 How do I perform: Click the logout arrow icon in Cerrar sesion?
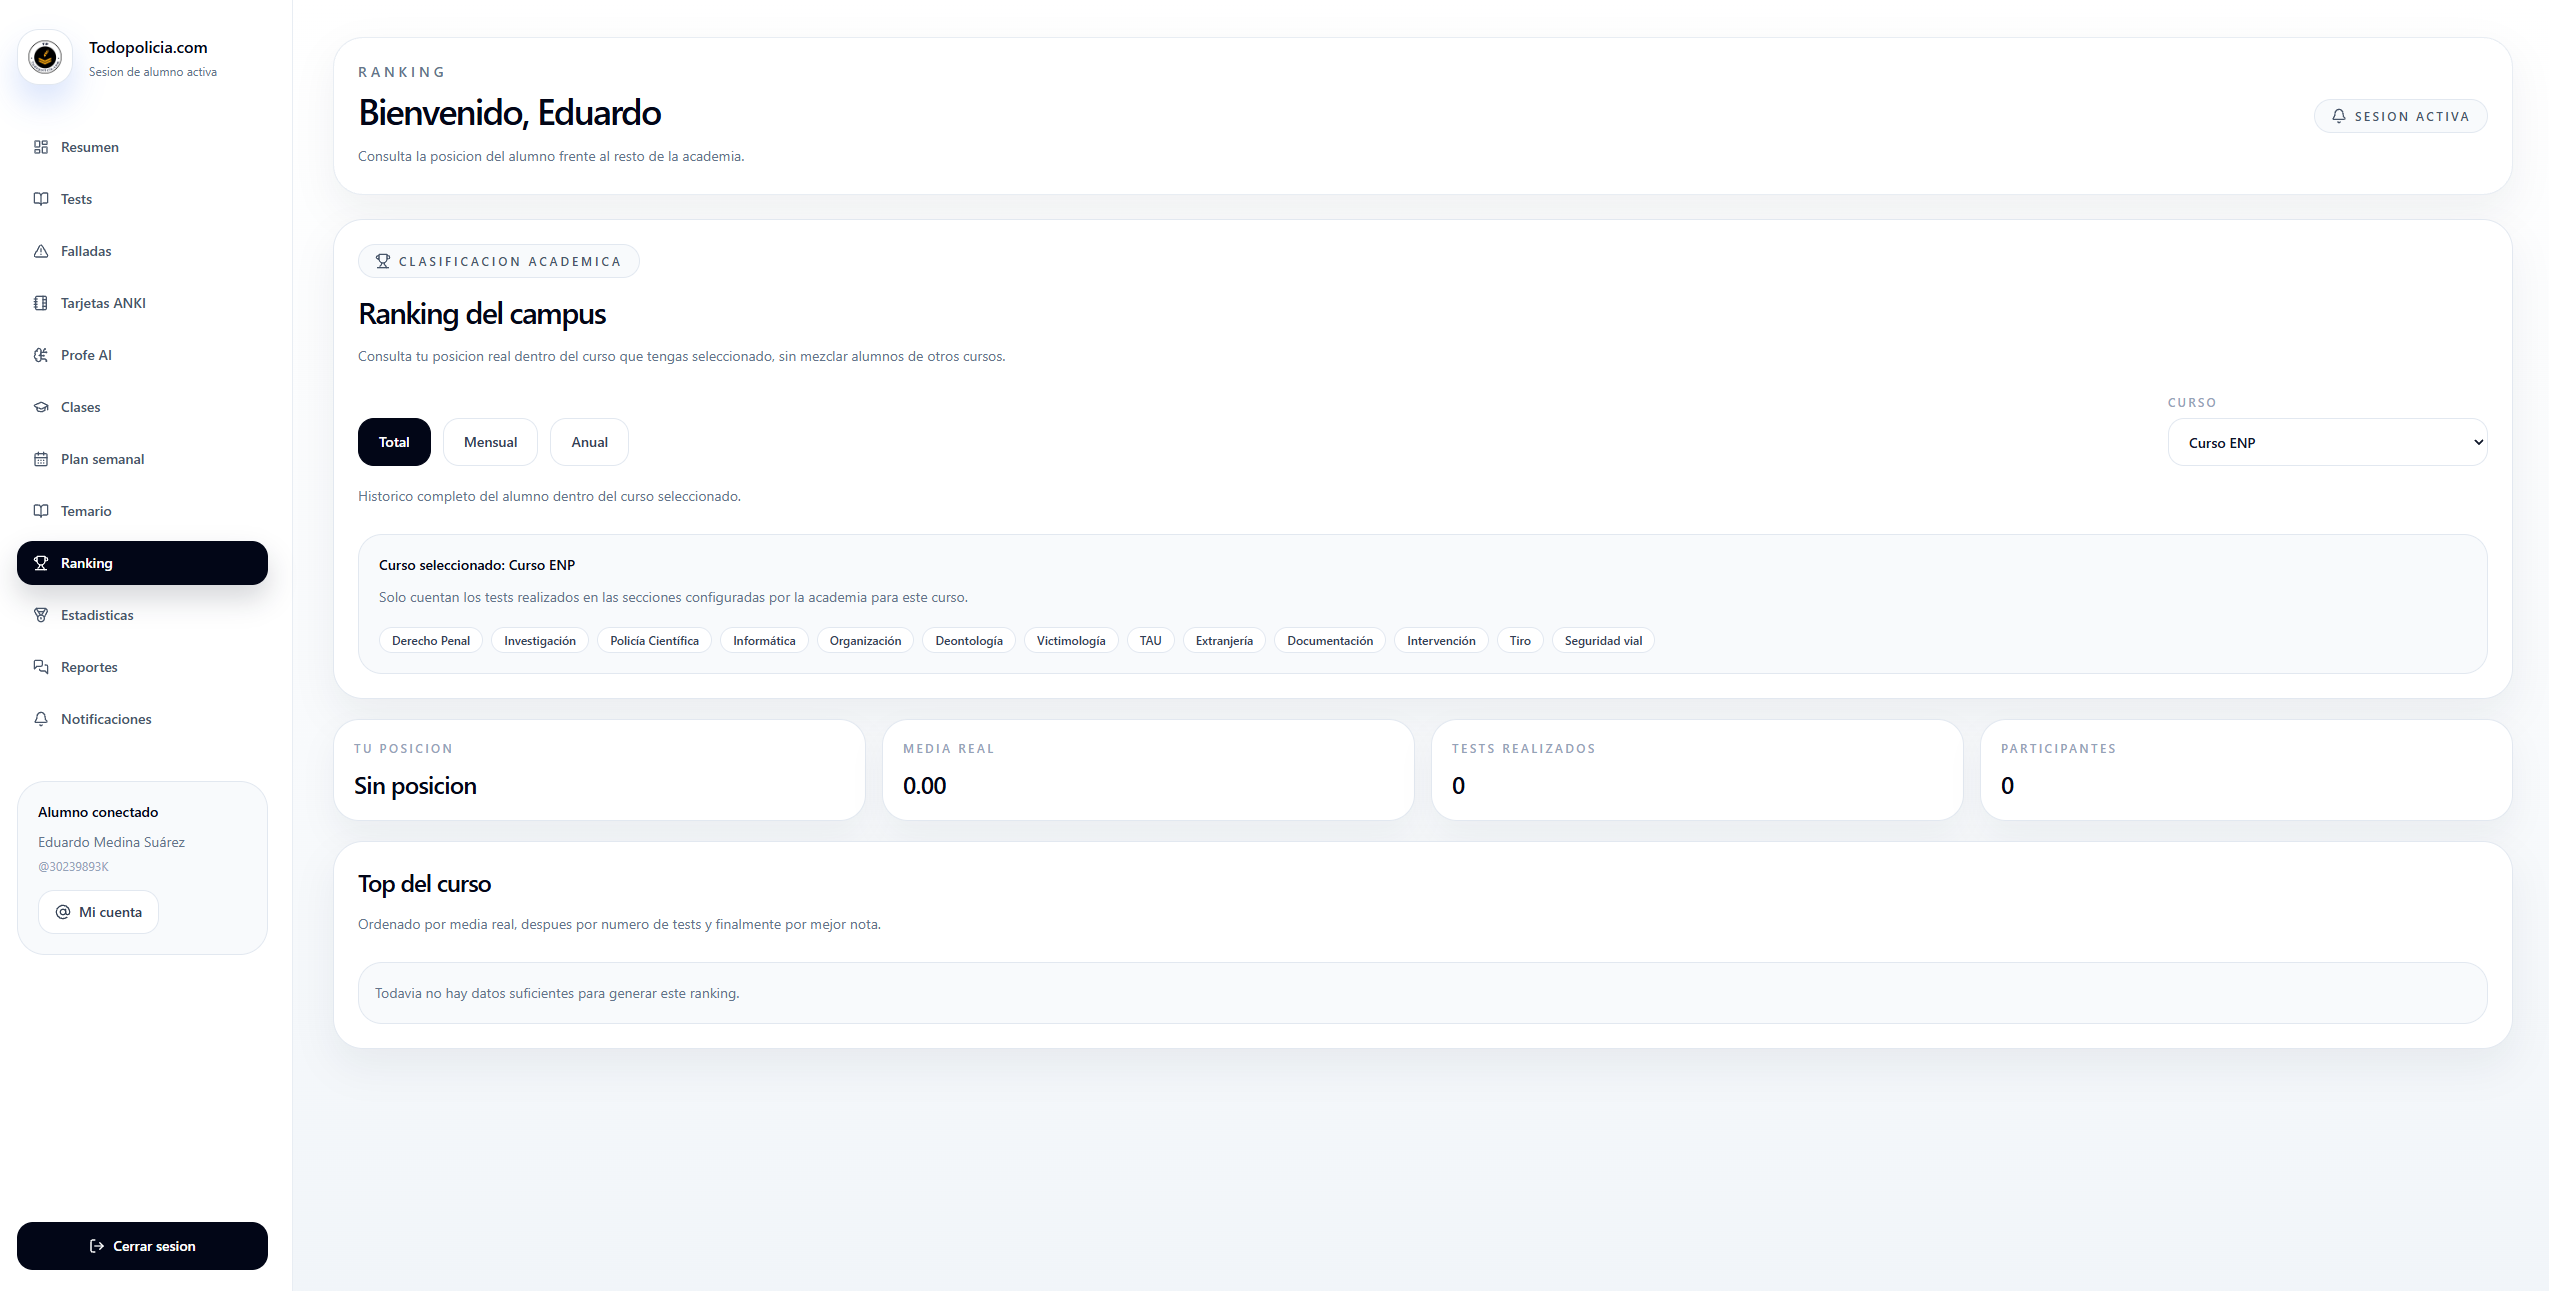tap(97, 1246)
